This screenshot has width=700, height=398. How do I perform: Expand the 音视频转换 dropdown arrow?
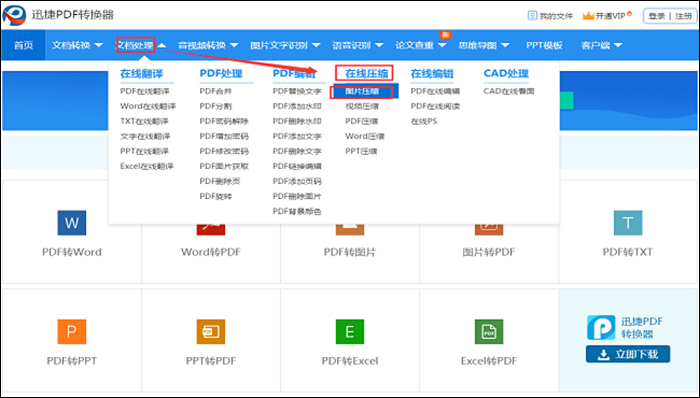click(x=234, y=45)
